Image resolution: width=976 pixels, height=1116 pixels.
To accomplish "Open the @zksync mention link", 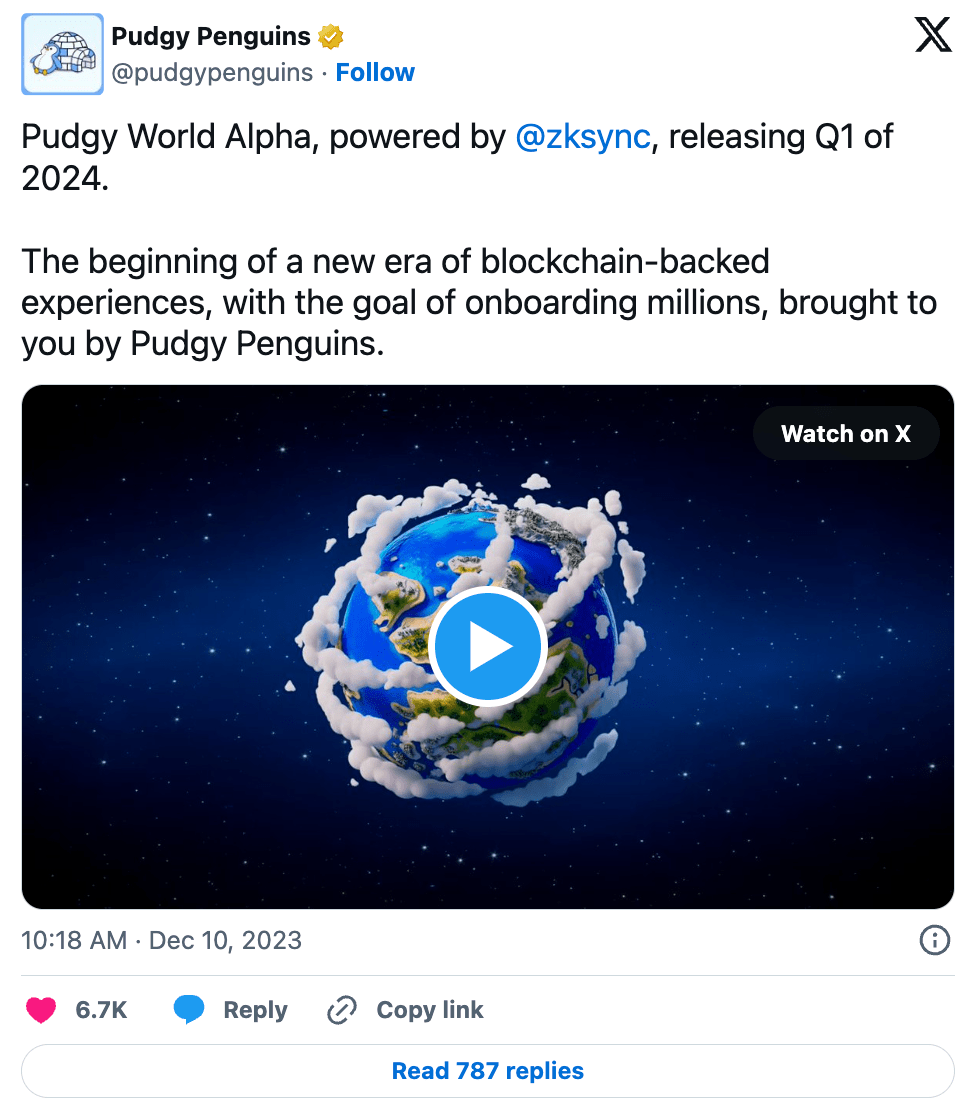I will click(582, 137).
